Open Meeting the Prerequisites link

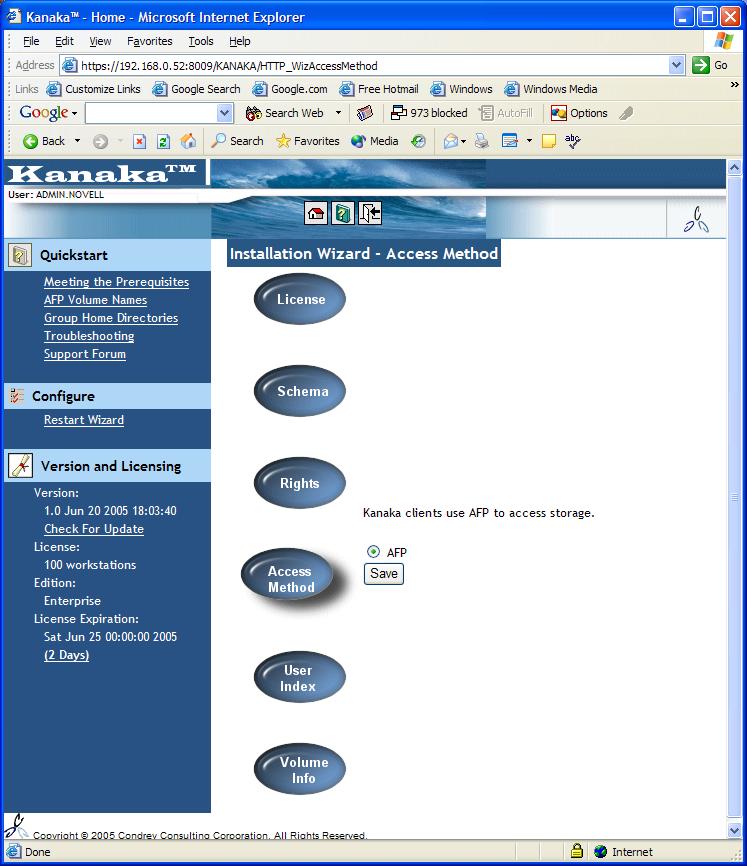[x=116, y=282]
